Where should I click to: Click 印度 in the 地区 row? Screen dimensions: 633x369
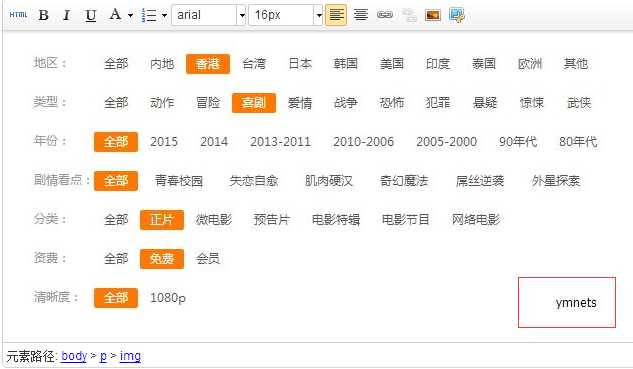[438, 64]
